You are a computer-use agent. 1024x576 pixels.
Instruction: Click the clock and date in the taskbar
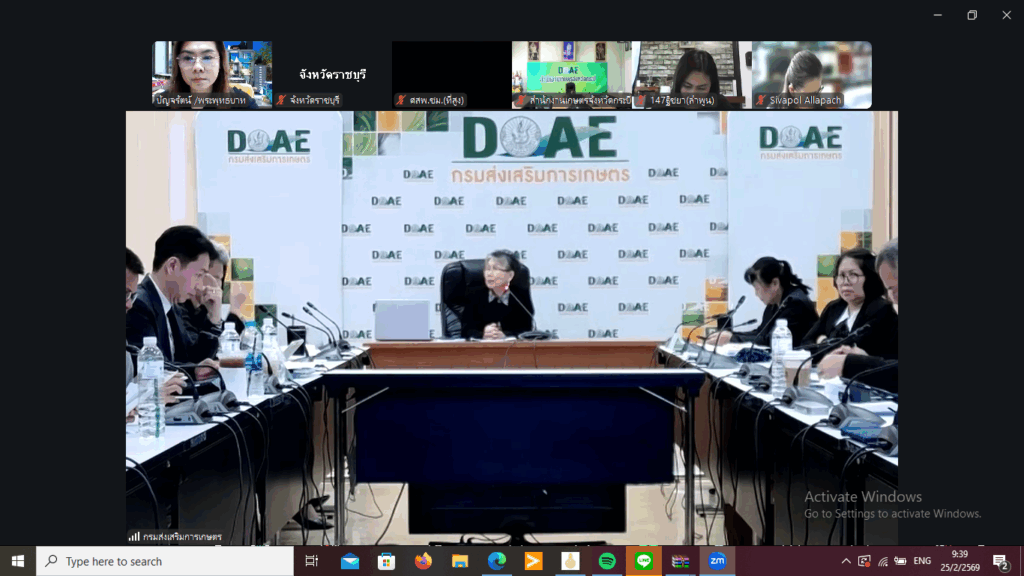[960, 561]
